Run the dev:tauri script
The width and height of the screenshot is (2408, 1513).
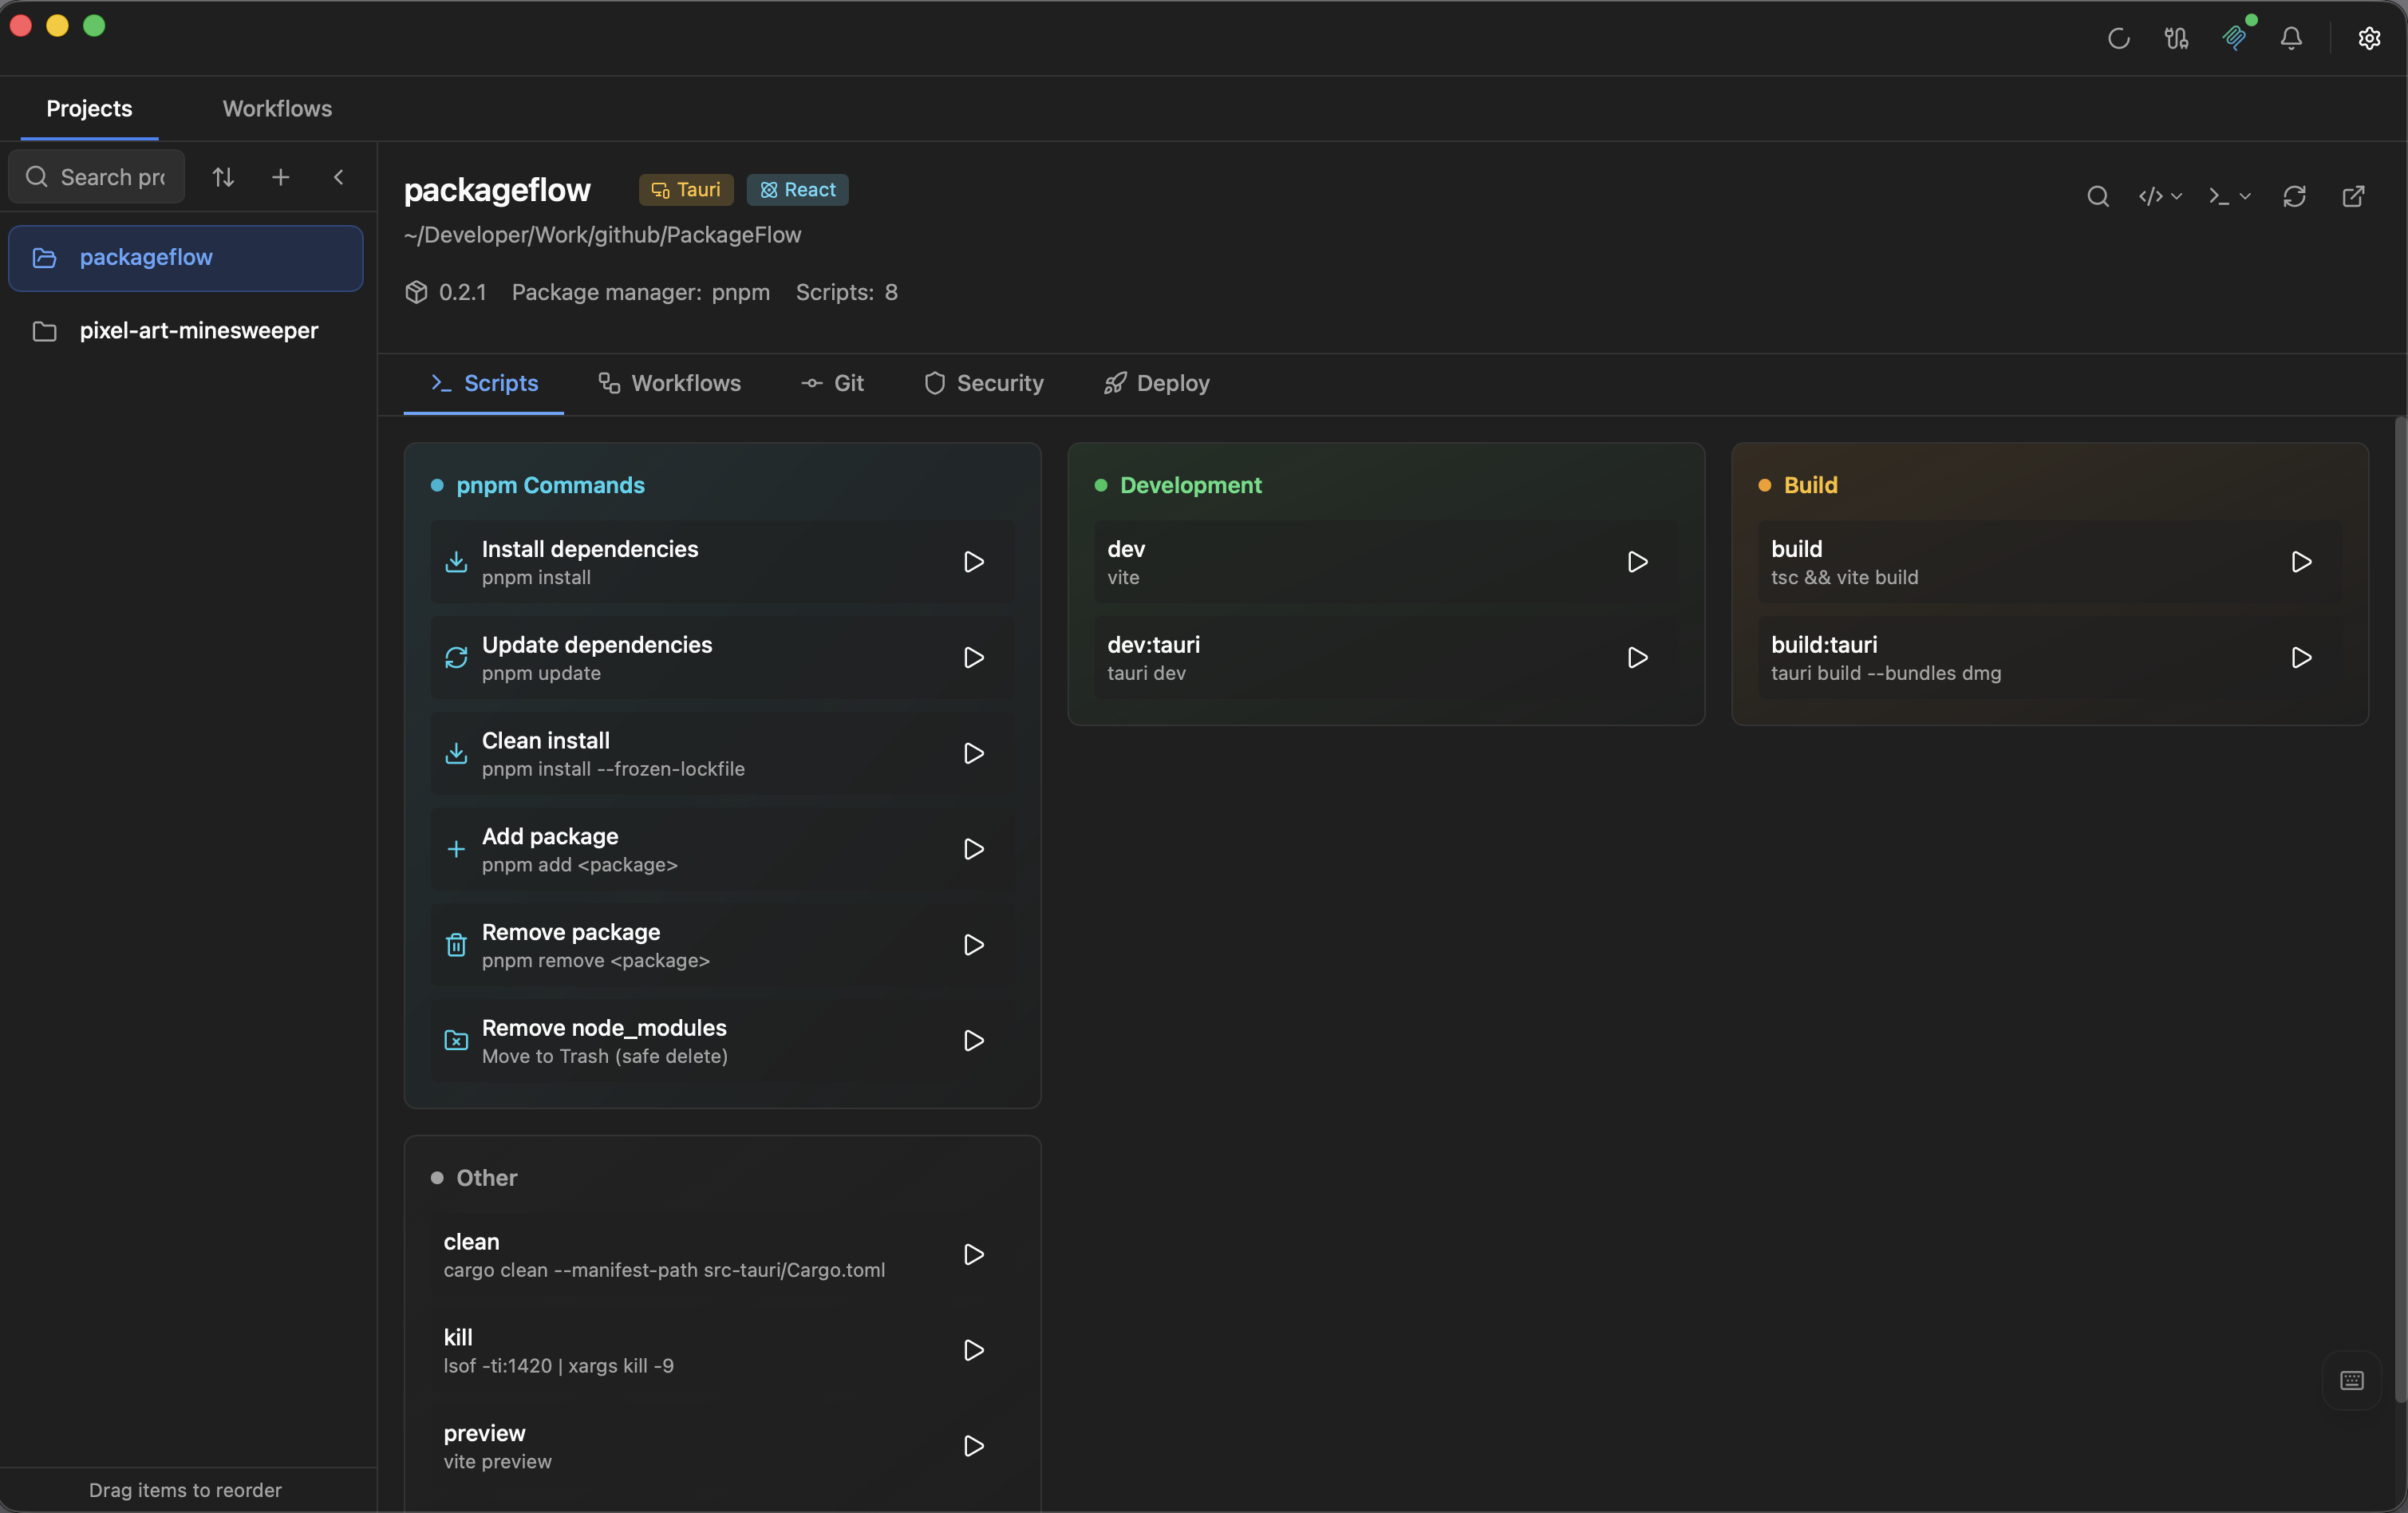tap(1637, 658)
